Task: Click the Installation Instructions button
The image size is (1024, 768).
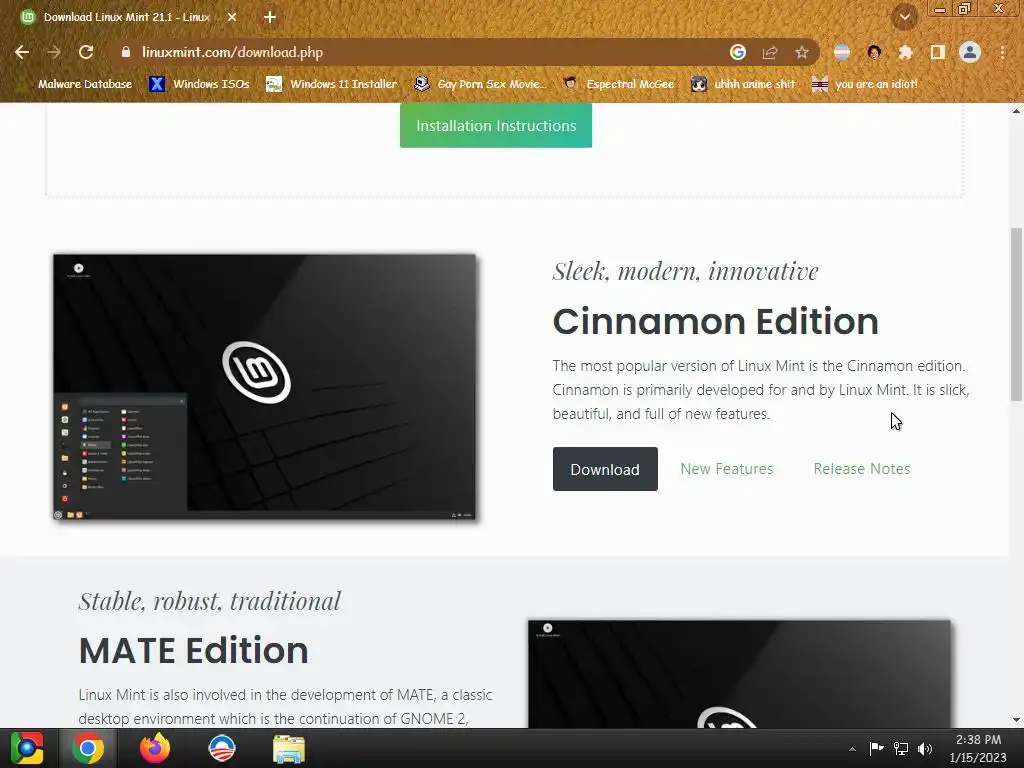Action: [496, 125]
